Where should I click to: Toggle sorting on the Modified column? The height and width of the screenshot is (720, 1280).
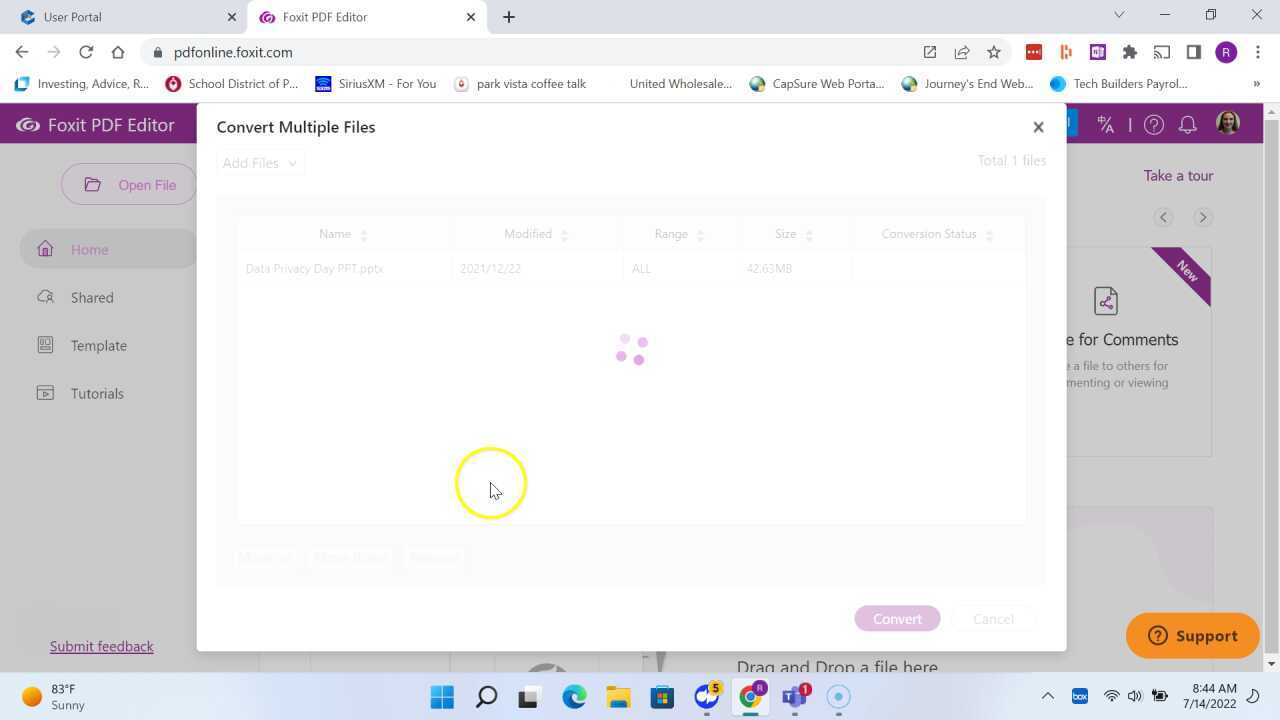coord(564,233)
